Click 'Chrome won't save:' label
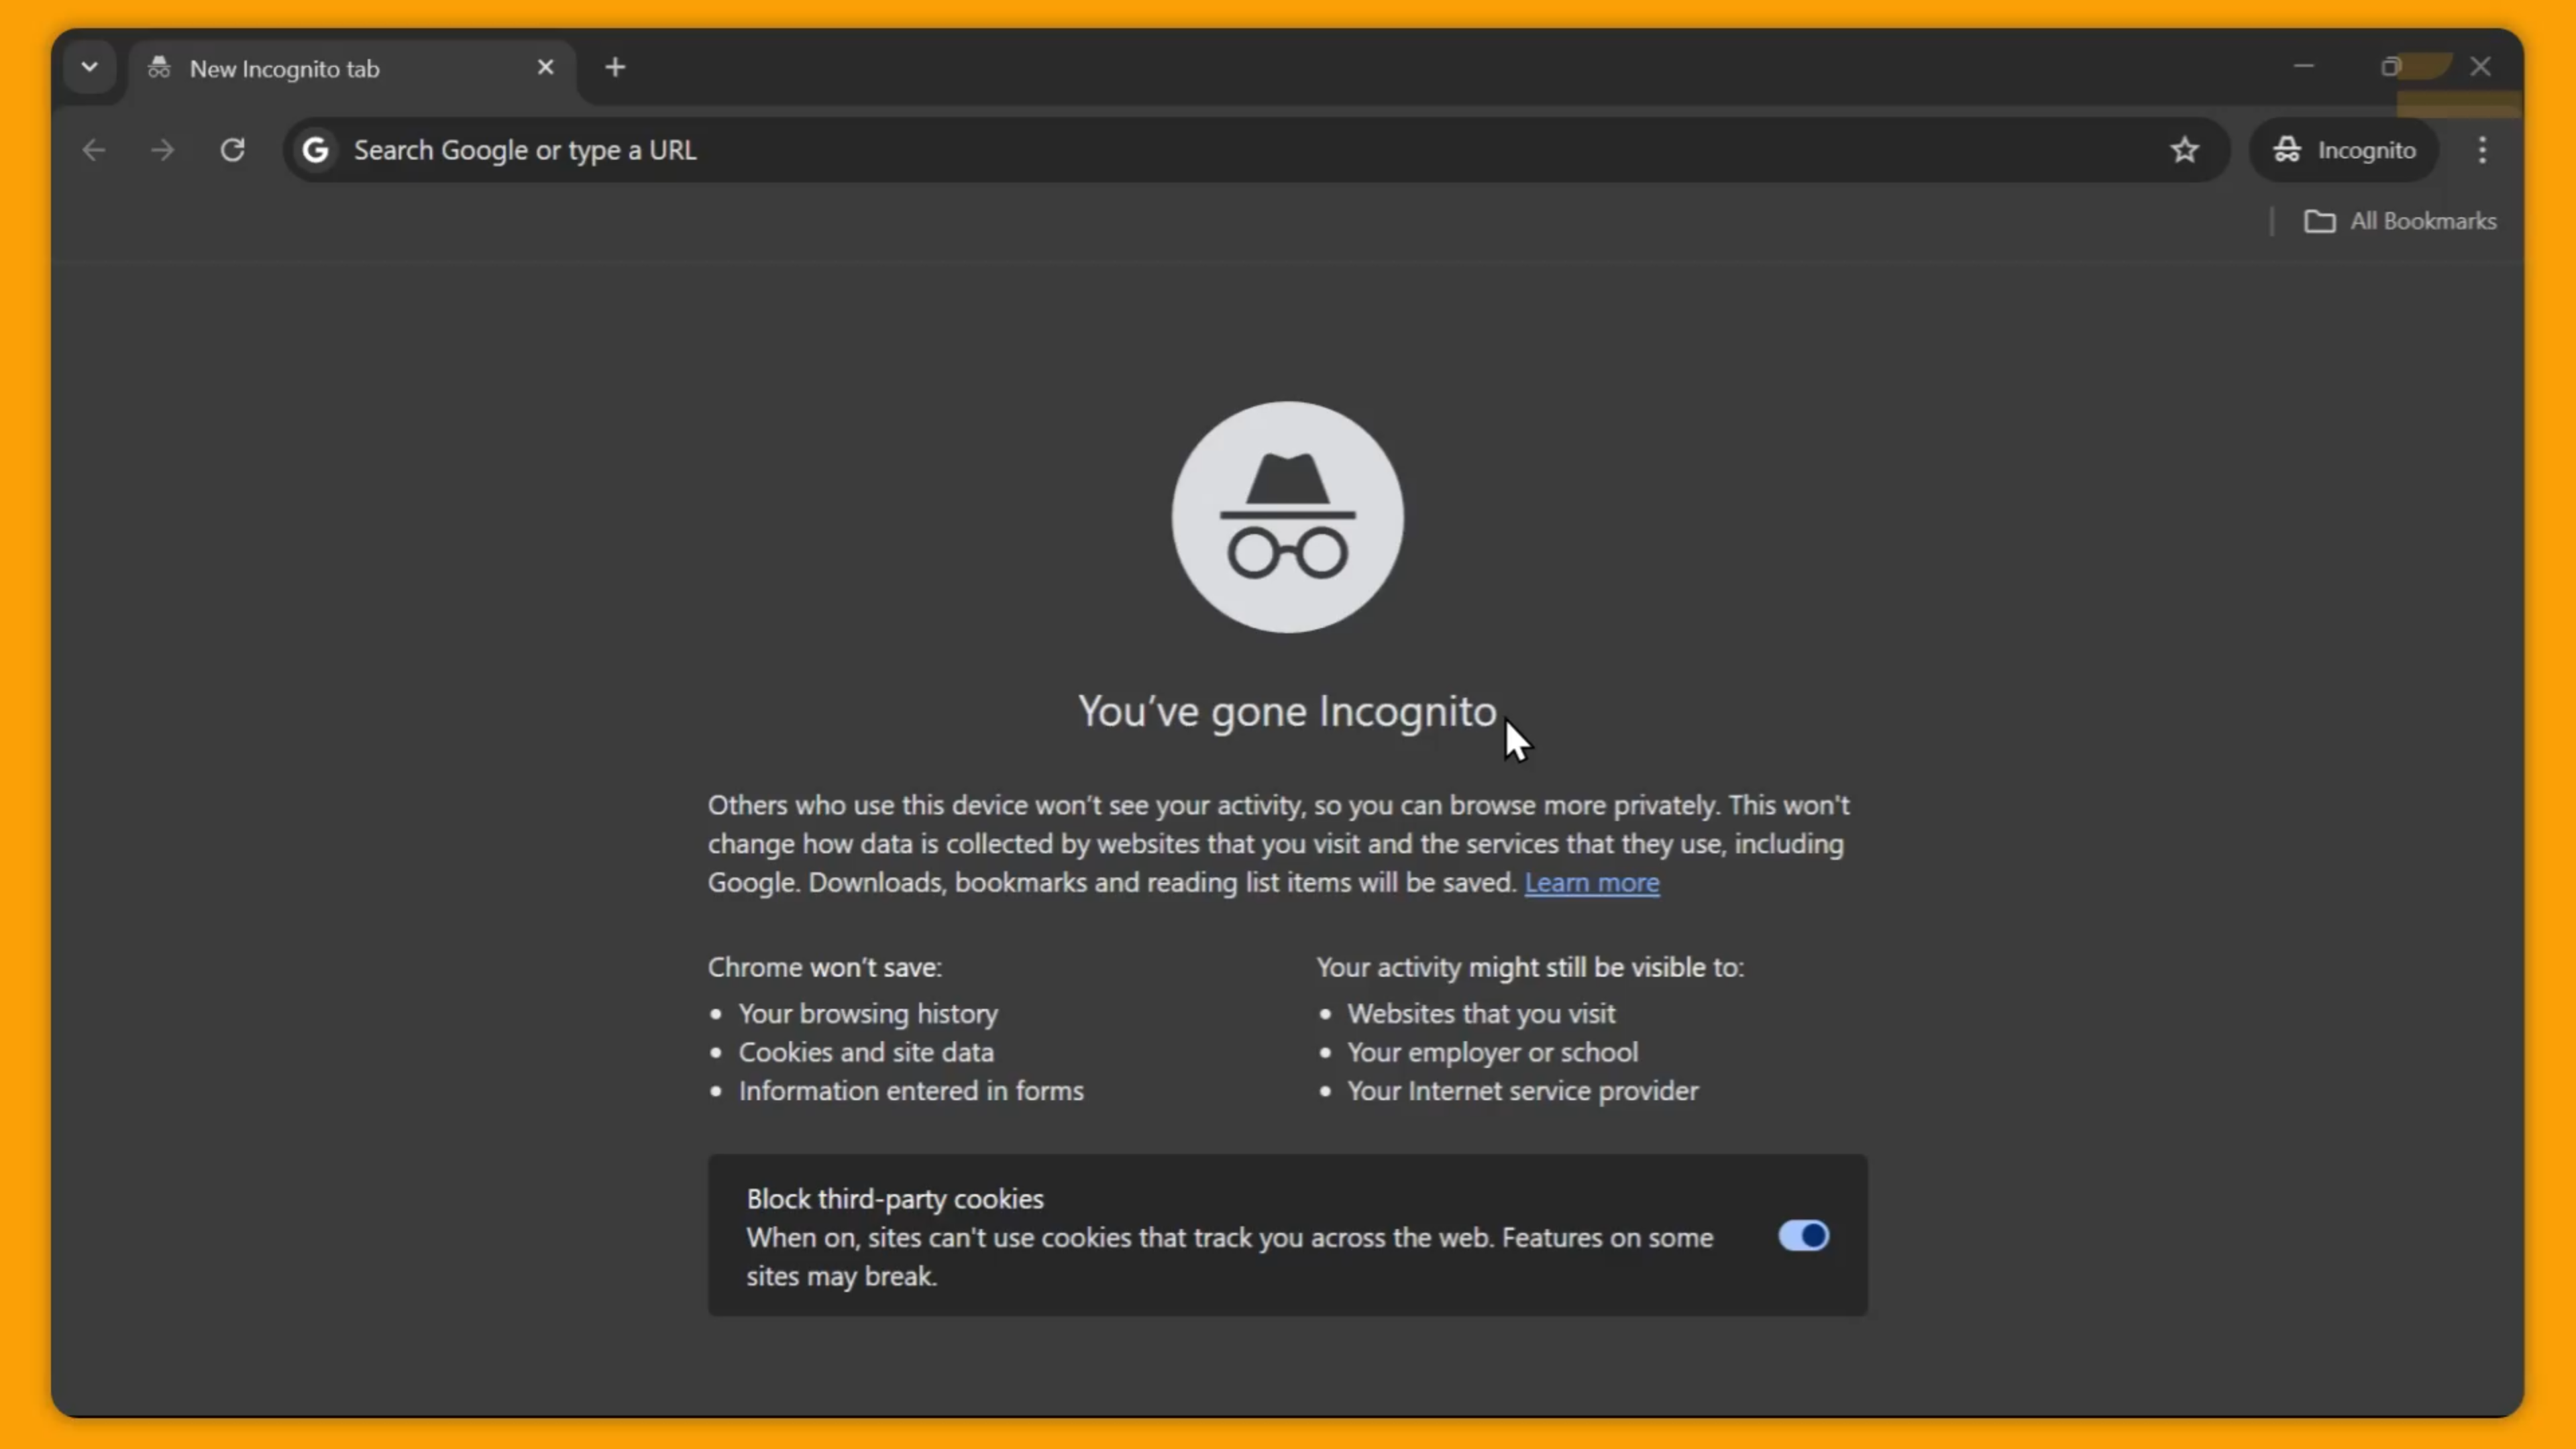 [x=825, y=968]
